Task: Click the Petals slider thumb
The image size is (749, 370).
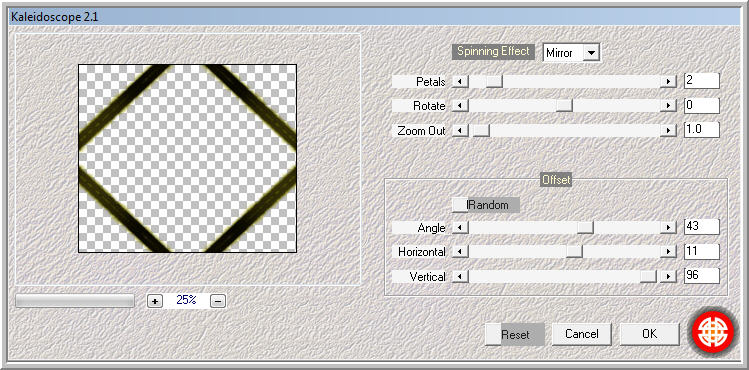Action: (x=494, y=82)
